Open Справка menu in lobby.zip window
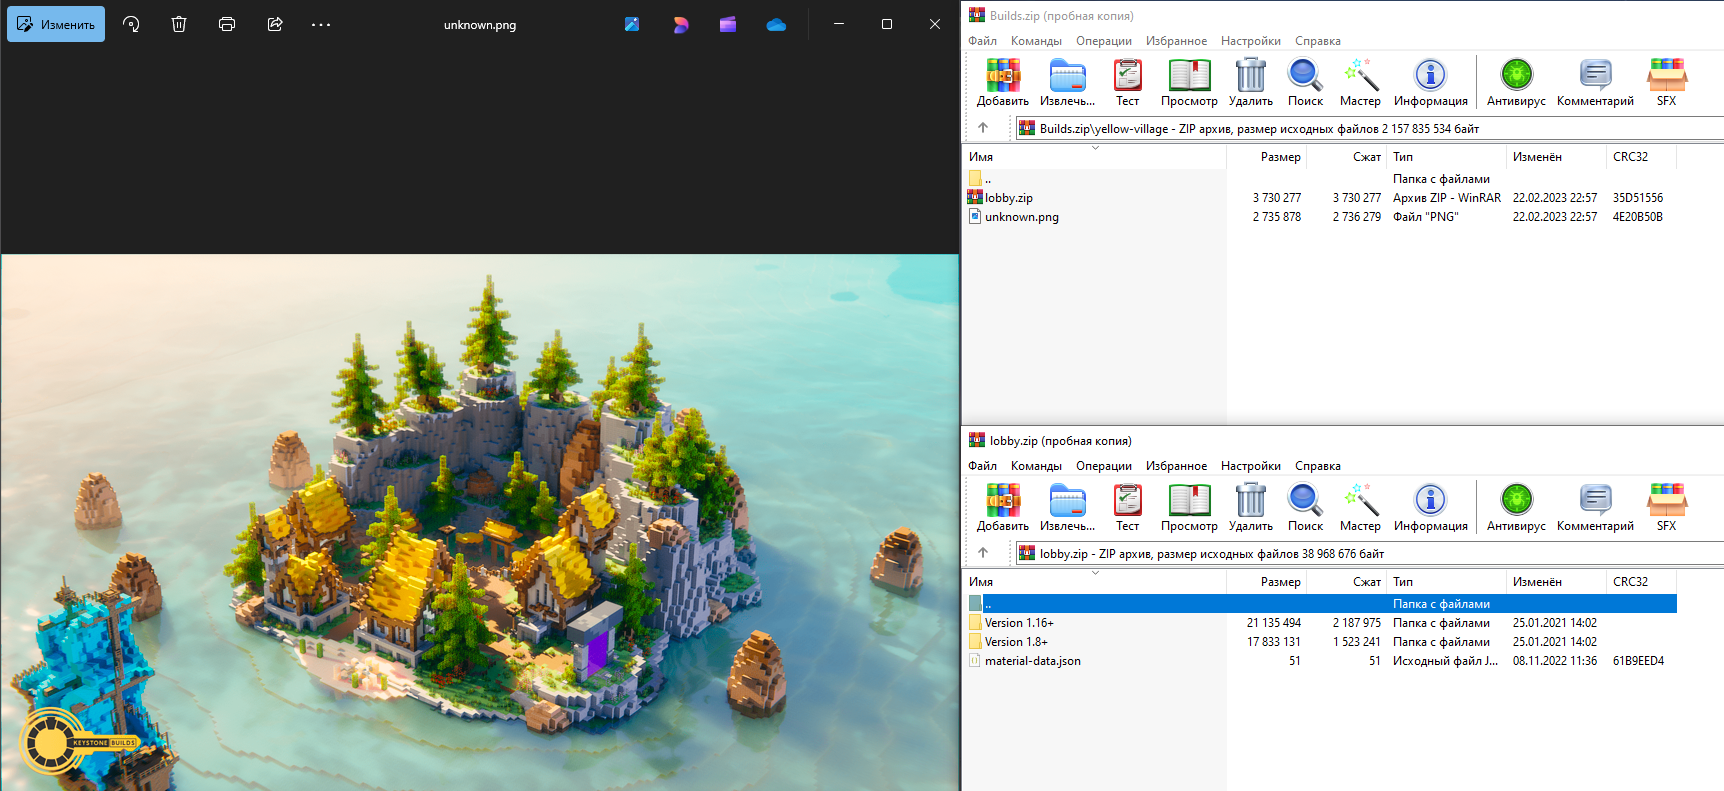This screenshot has height=791, width=1724. [x=1317, y=466]
